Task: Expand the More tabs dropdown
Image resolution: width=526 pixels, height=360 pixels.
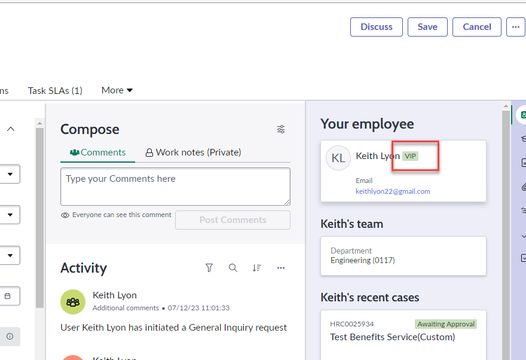Action: click(117, 90)
